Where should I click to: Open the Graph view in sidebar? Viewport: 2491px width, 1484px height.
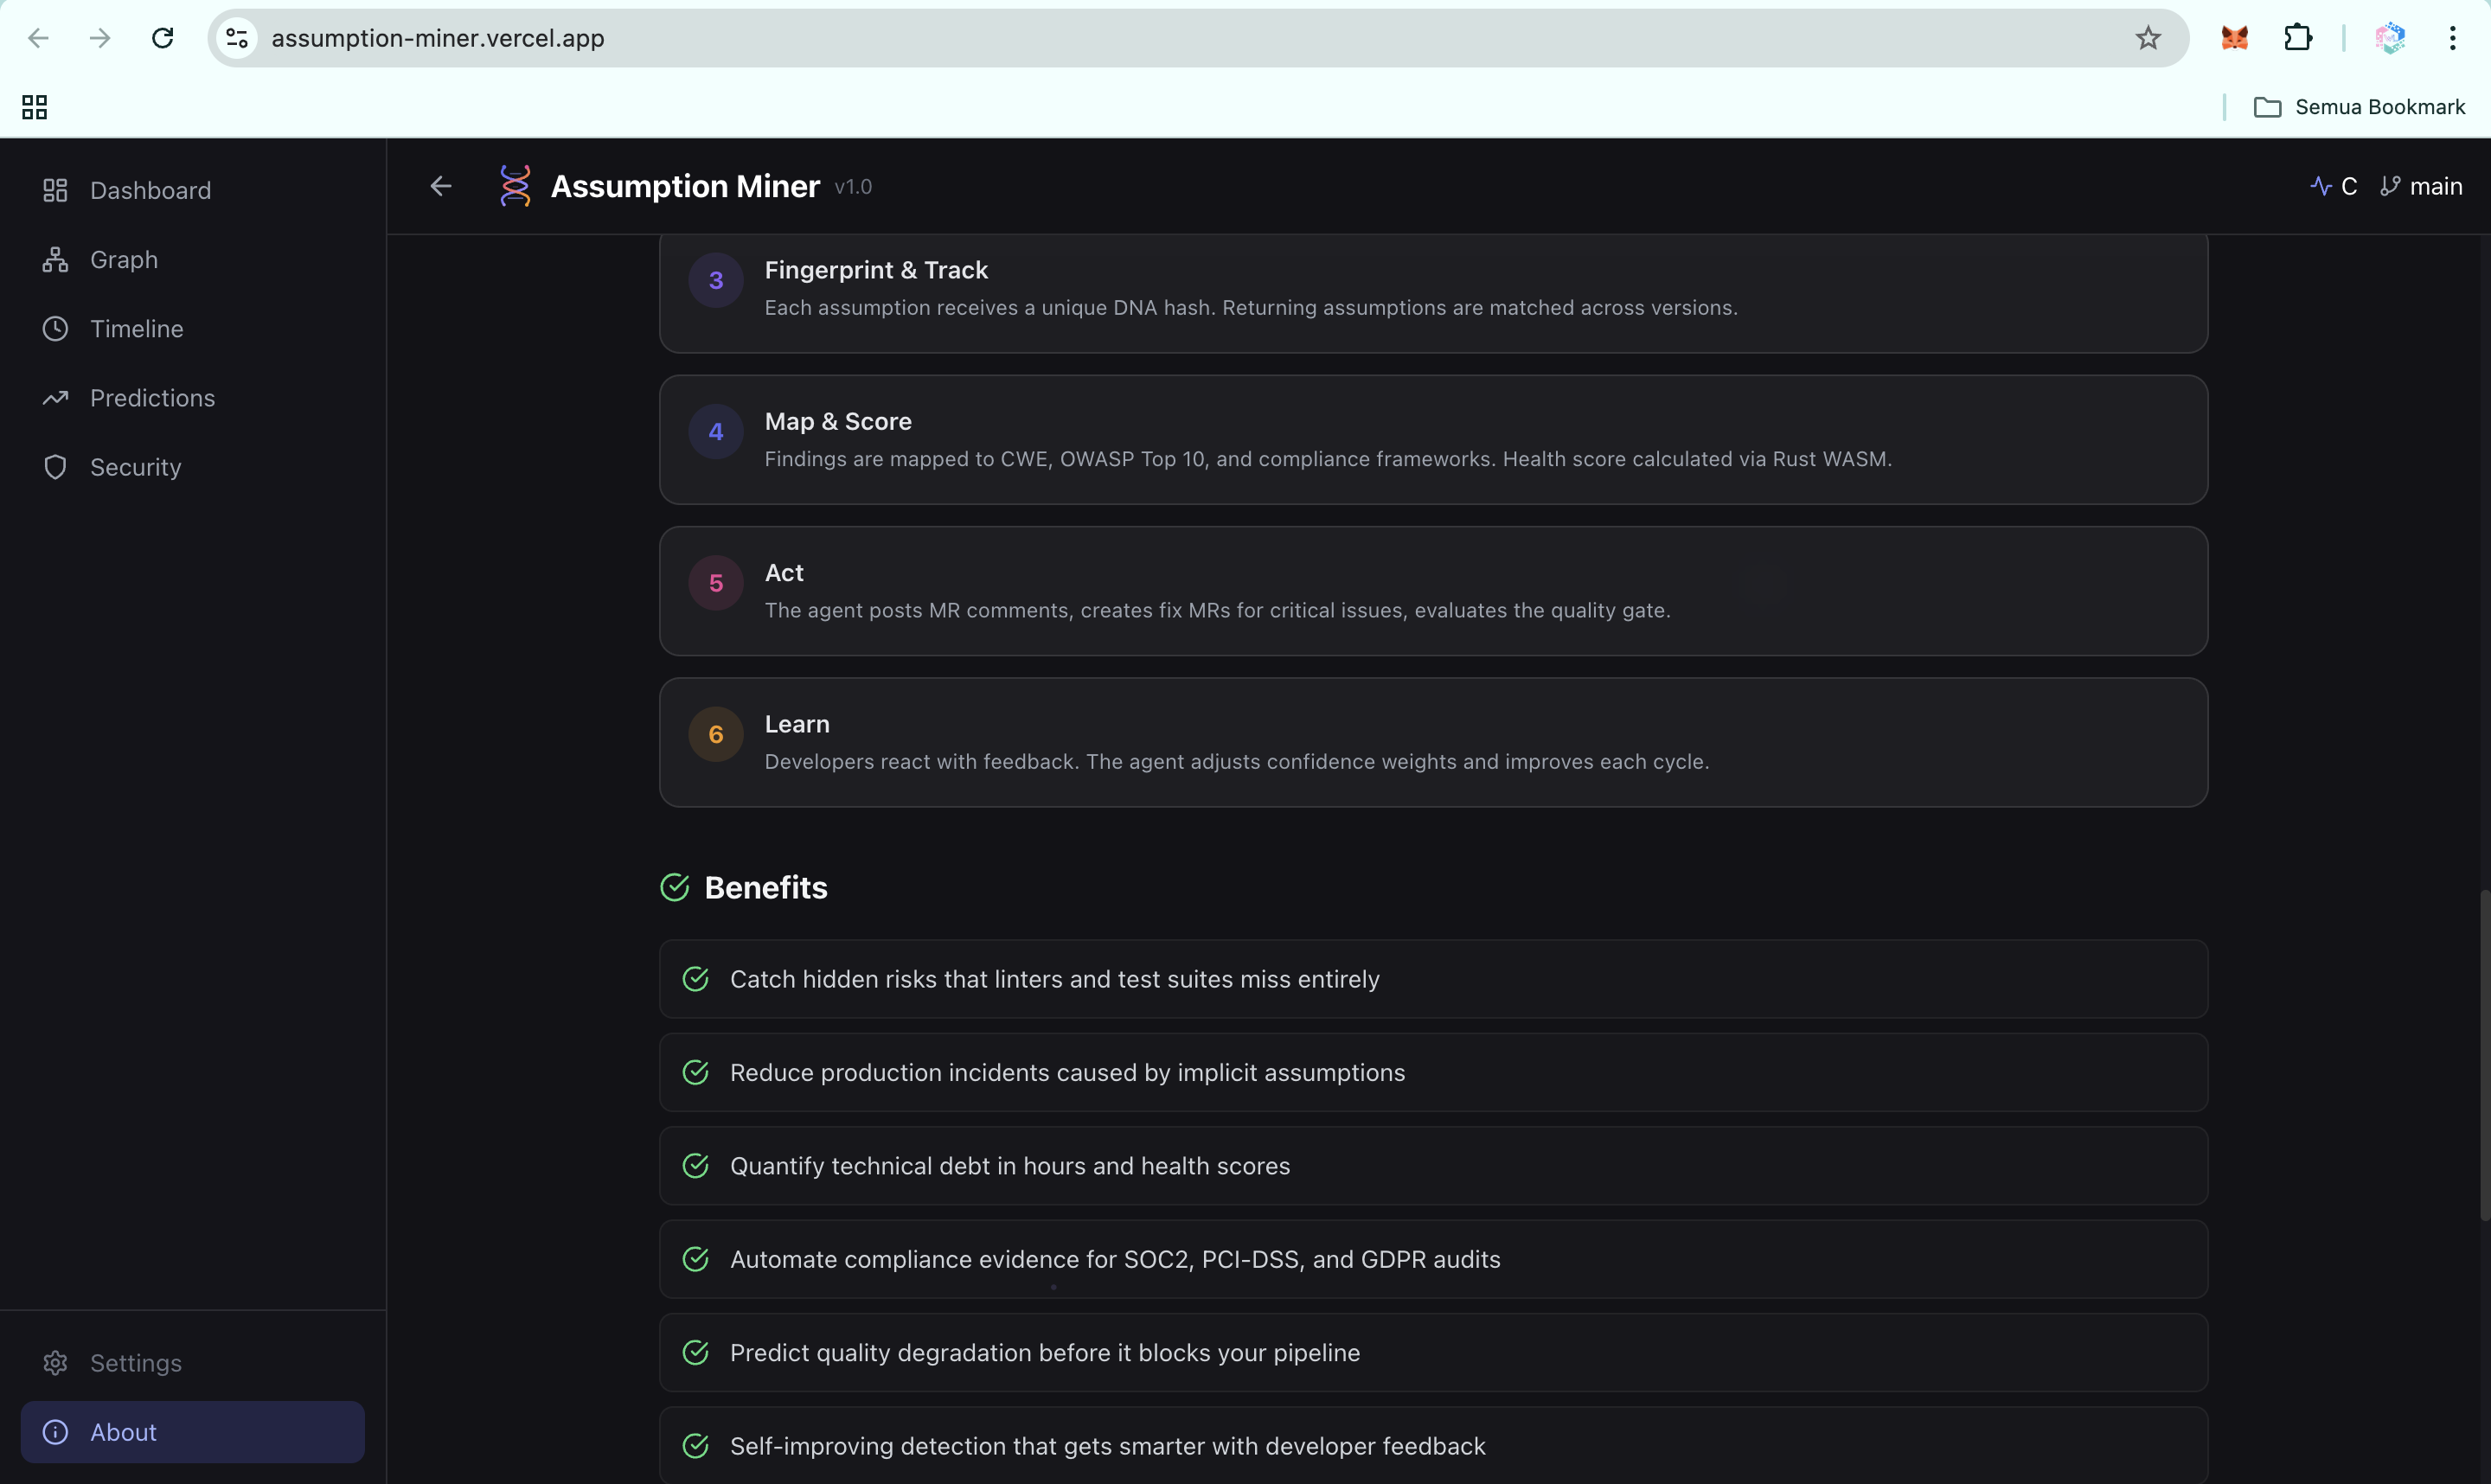(x=124, y=260)
